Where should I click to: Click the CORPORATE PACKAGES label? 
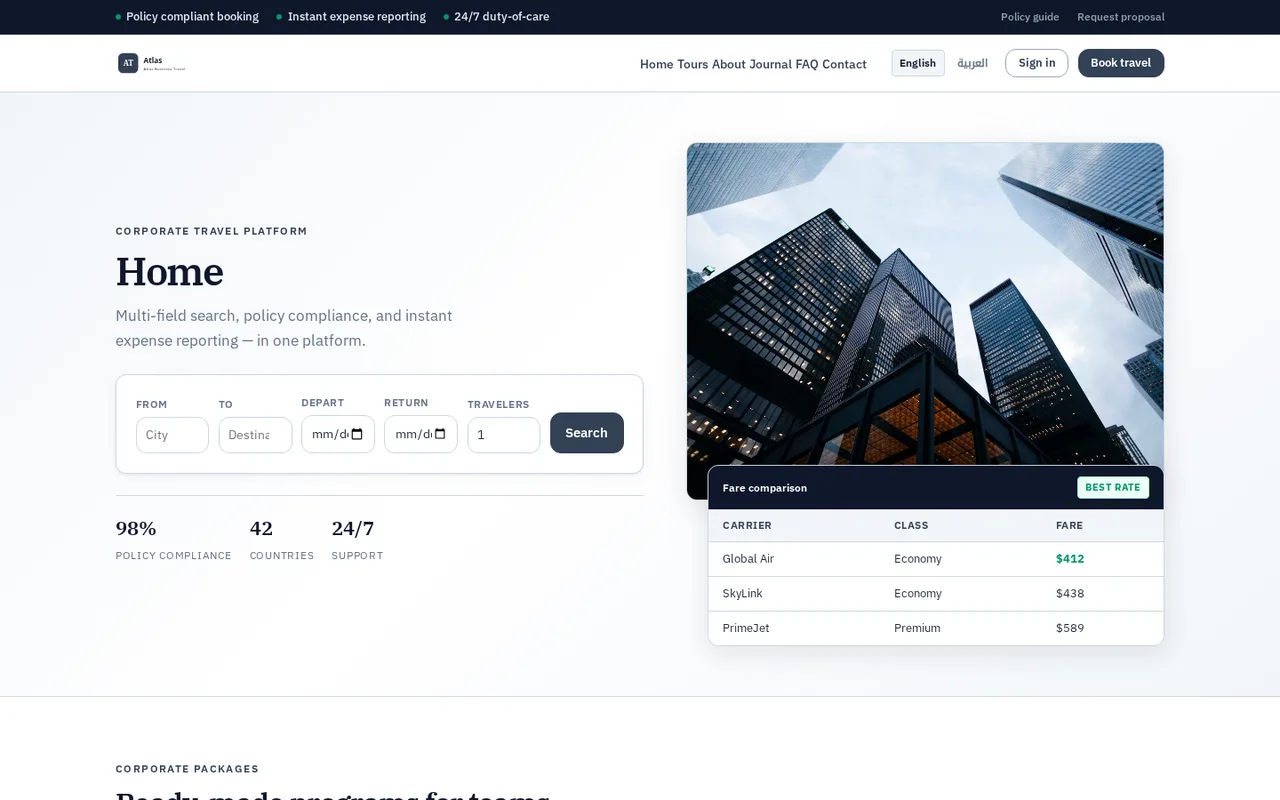(x=187, y=769)
